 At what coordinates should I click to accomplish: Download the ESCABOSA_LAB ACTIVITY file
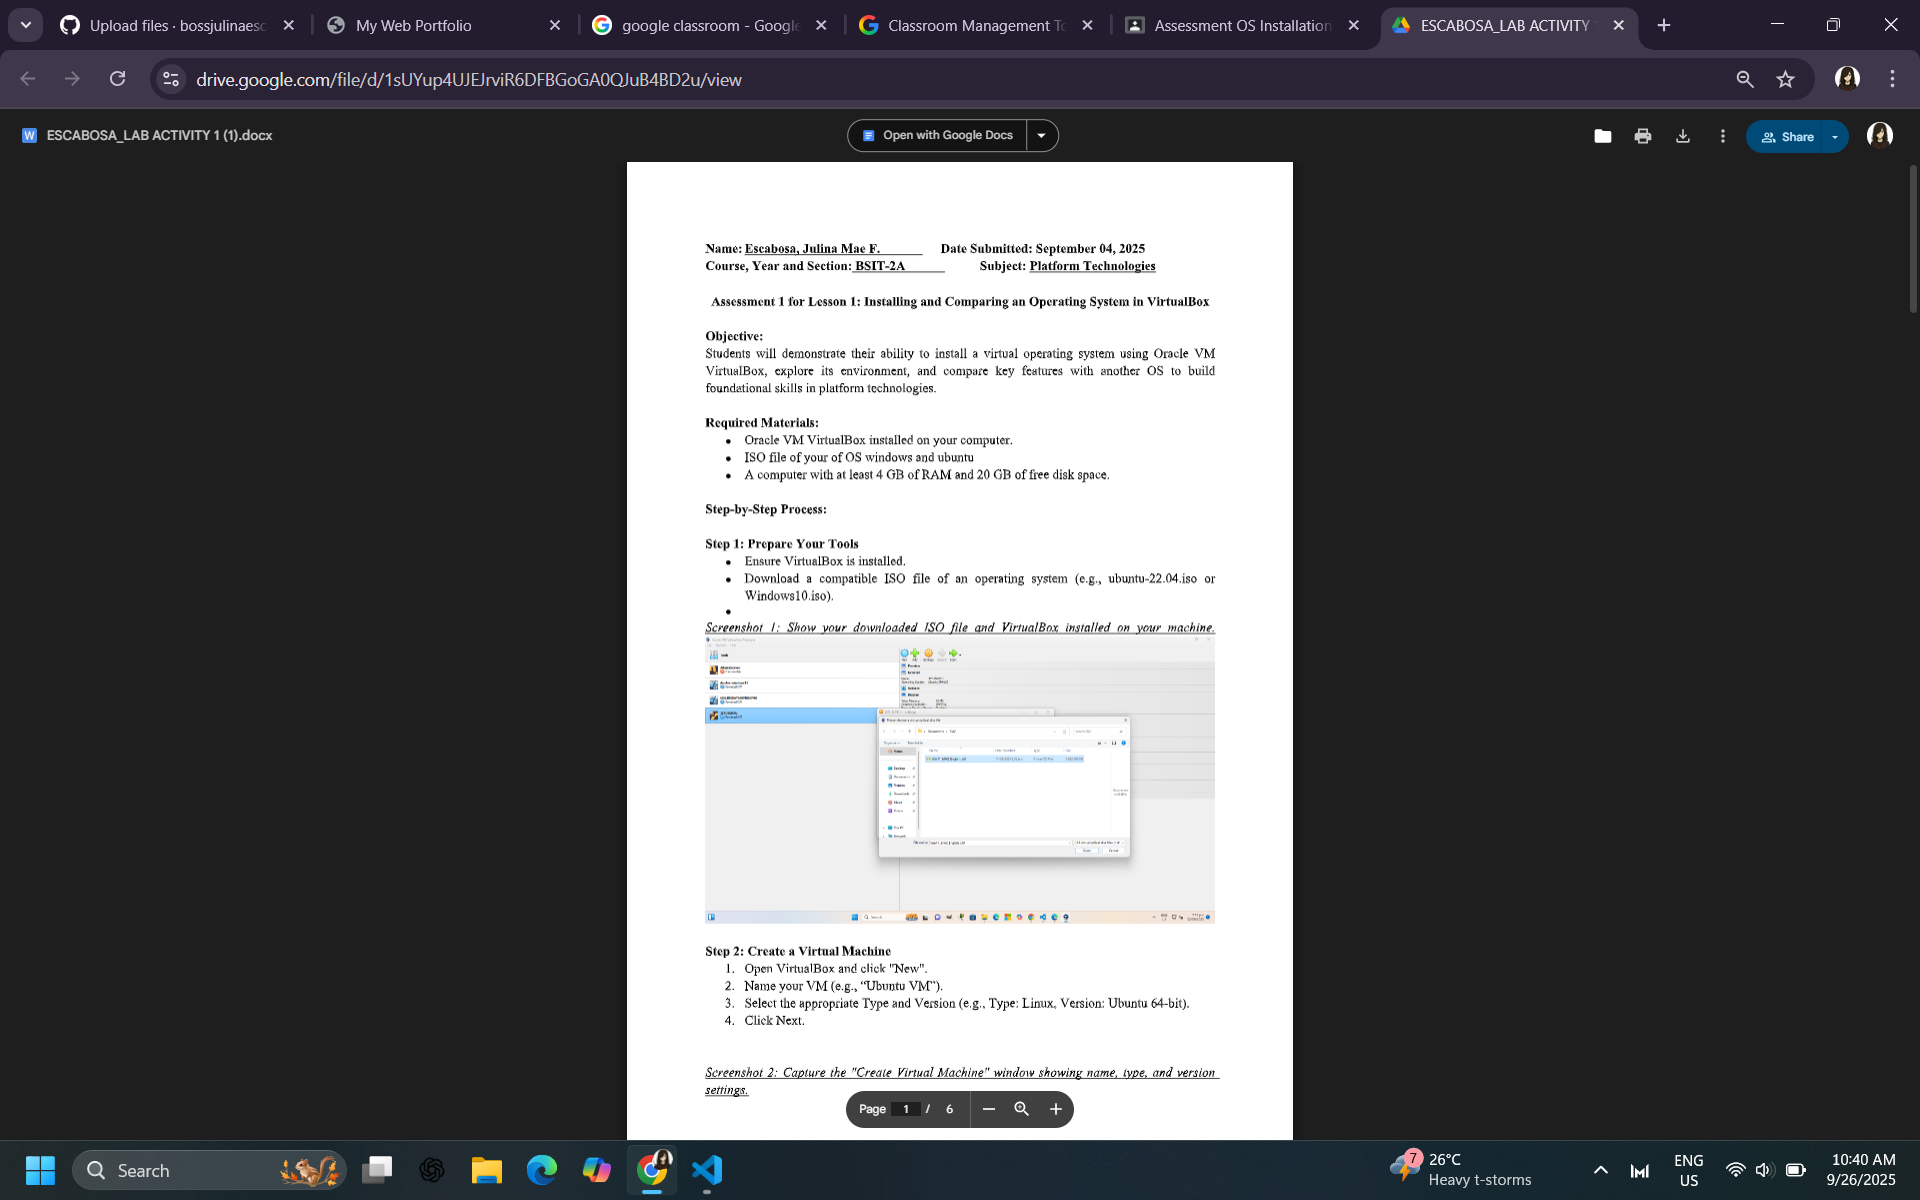pyautogui.click(x=1683, y=136)
